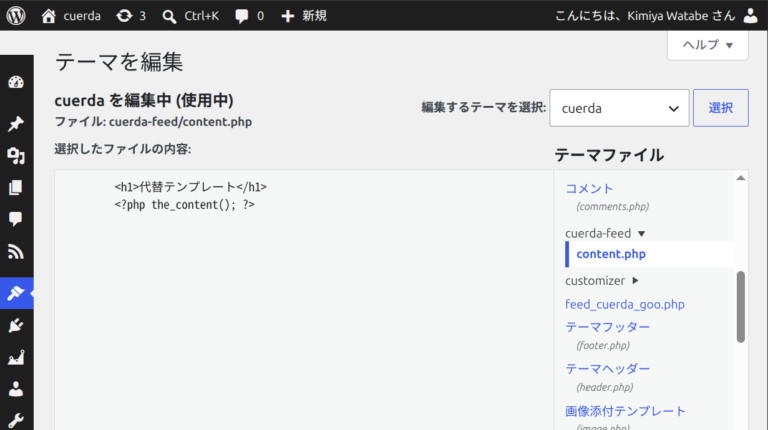768x430 pixels.
Task: Open the Users sidebar icon
Action: 16,389
